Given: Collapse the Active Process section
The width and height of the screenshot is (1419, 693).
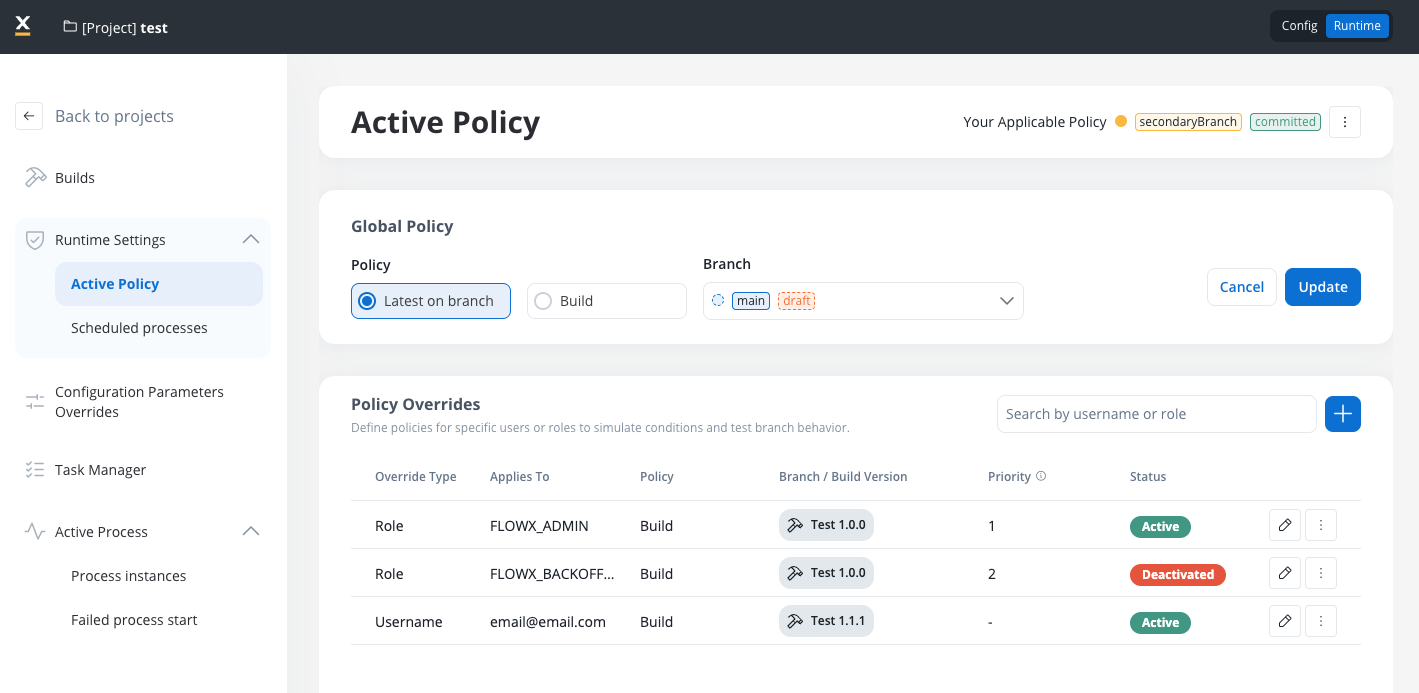Looking at the screenshot, I should coord(251,531).
